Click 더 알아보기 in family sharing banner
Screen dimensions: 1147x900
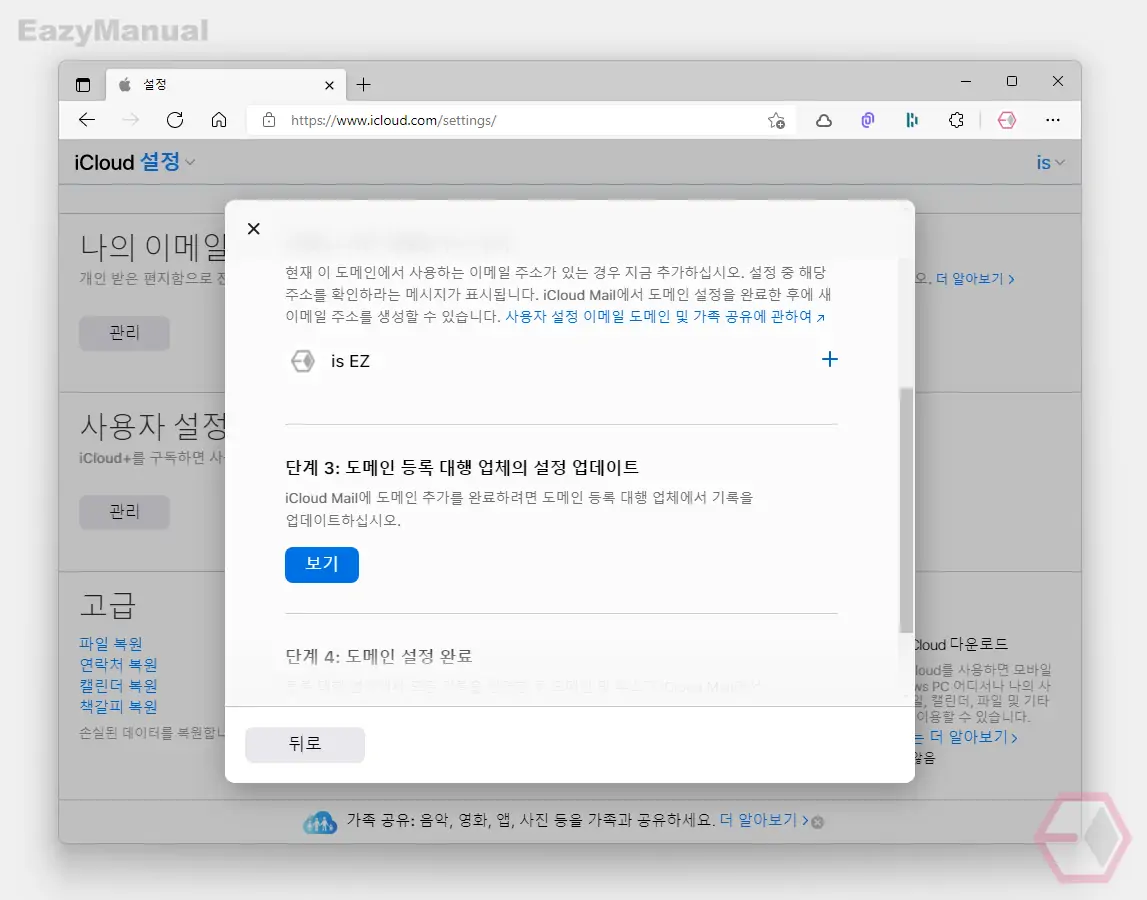point(764,820)
